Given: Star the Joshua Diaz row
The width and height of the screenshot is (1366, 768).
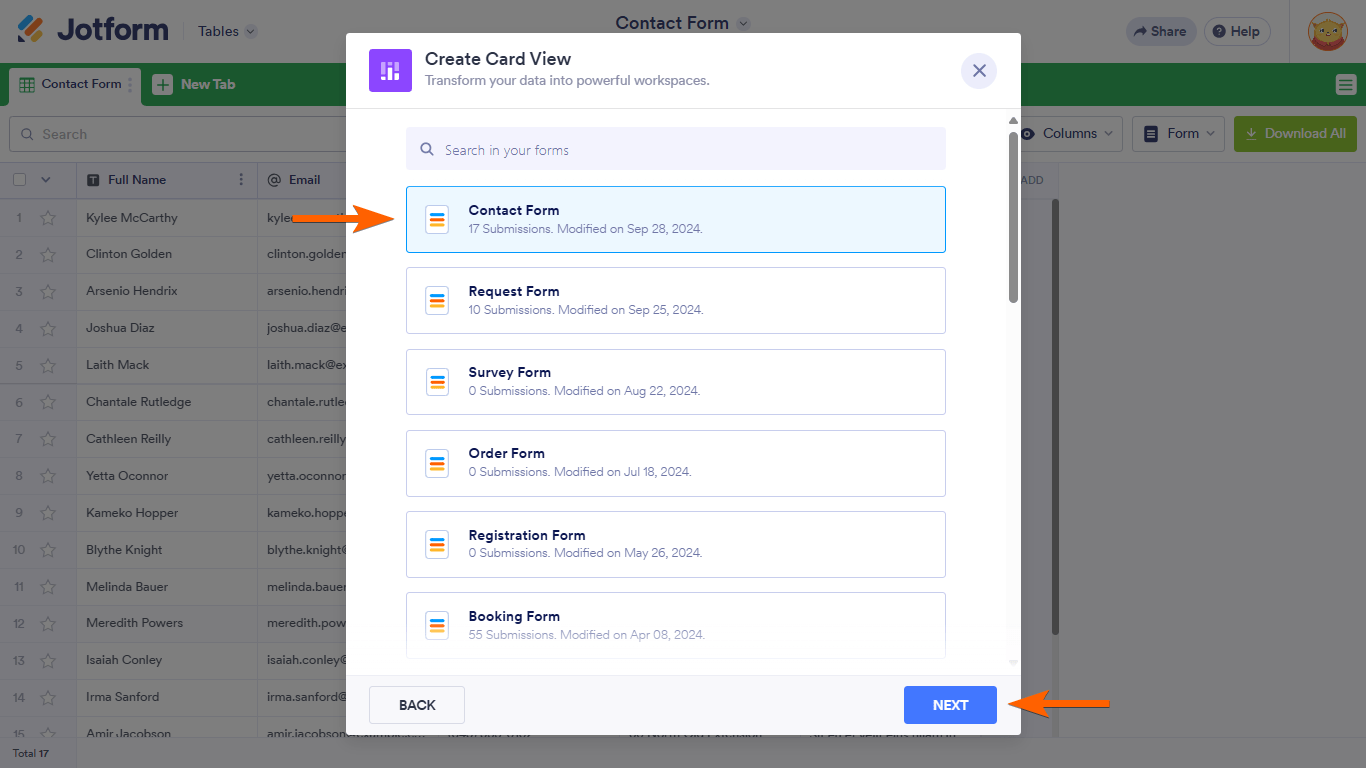Looking at the screenshot, I should coord(47,328).
